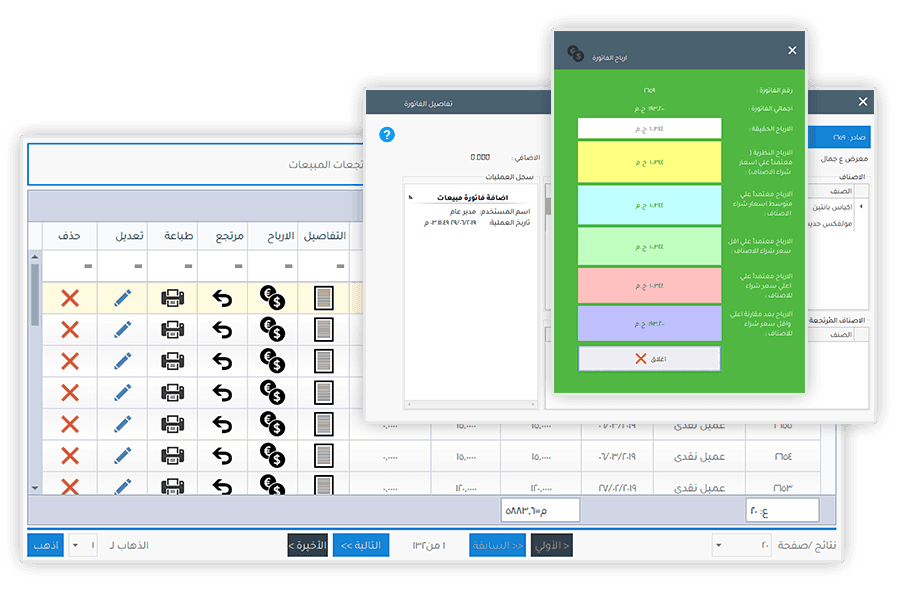The width and height of the screenshot is (900, 600).
Task: Click the yellow theoretical profit box
Action: pyautogui.click(x=649, y=162)
